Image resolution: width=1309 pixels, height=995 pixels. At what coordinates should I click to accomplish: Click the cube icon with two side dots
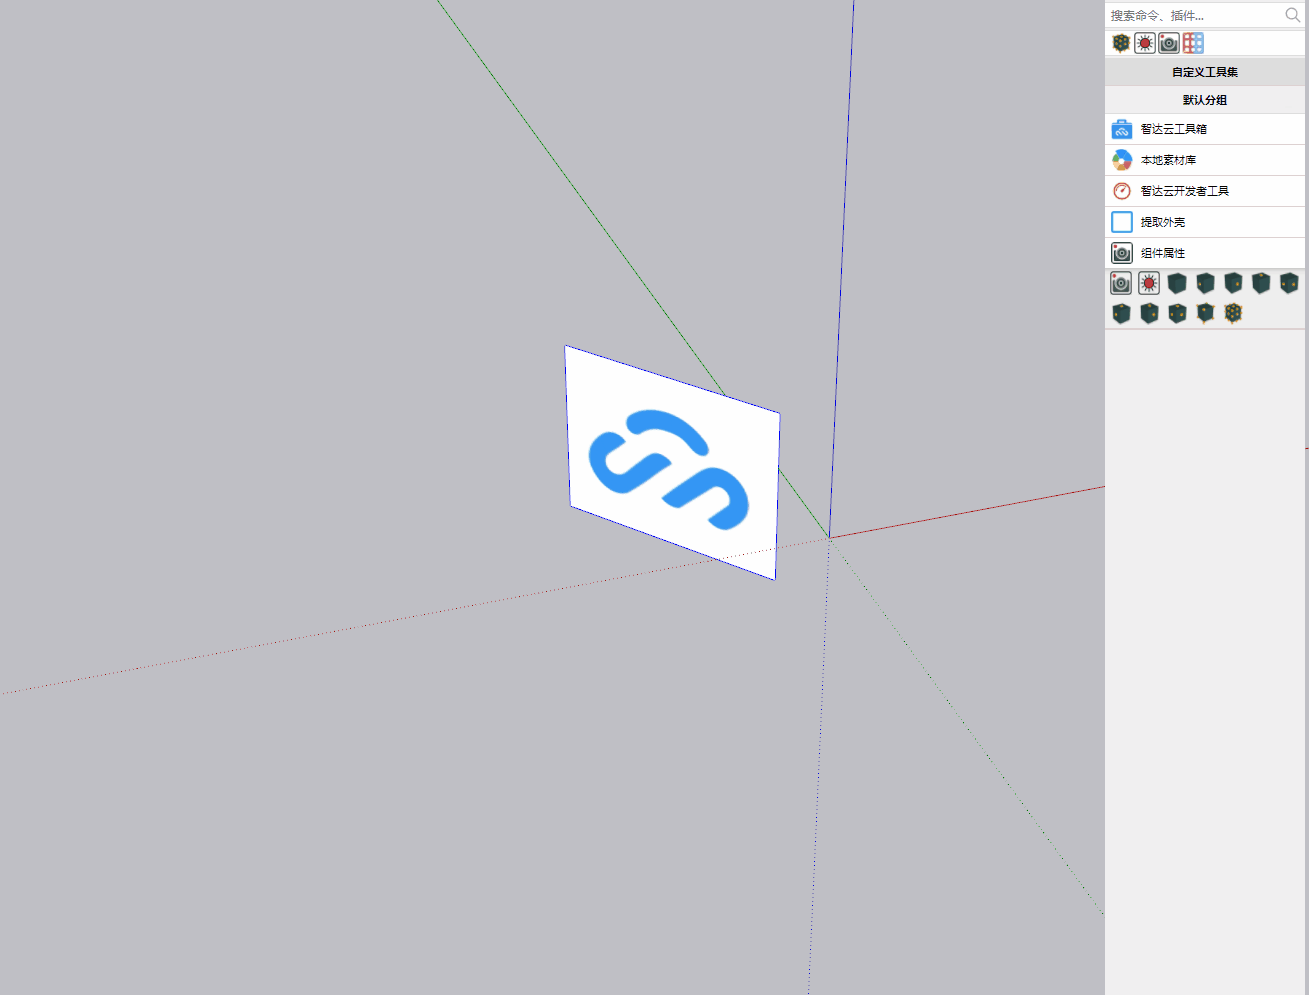pos(1289,283)
